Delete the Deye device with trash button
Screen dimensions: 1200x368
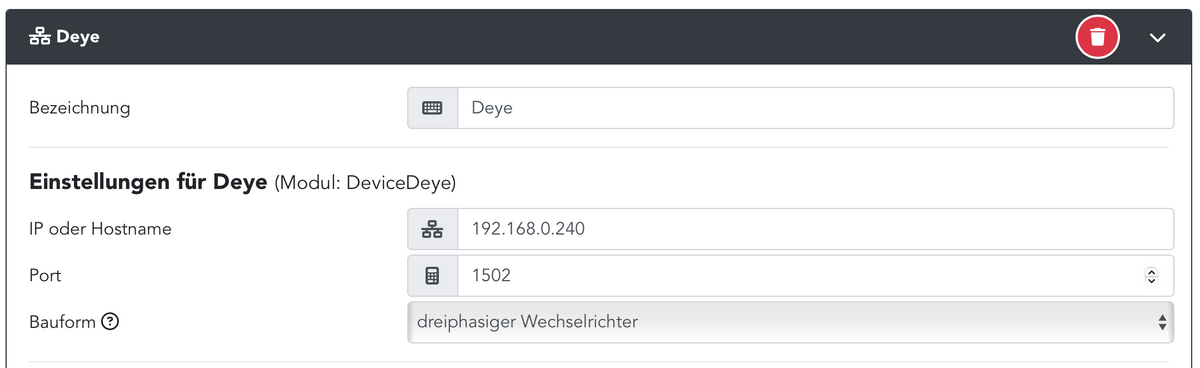[1098, 38]
